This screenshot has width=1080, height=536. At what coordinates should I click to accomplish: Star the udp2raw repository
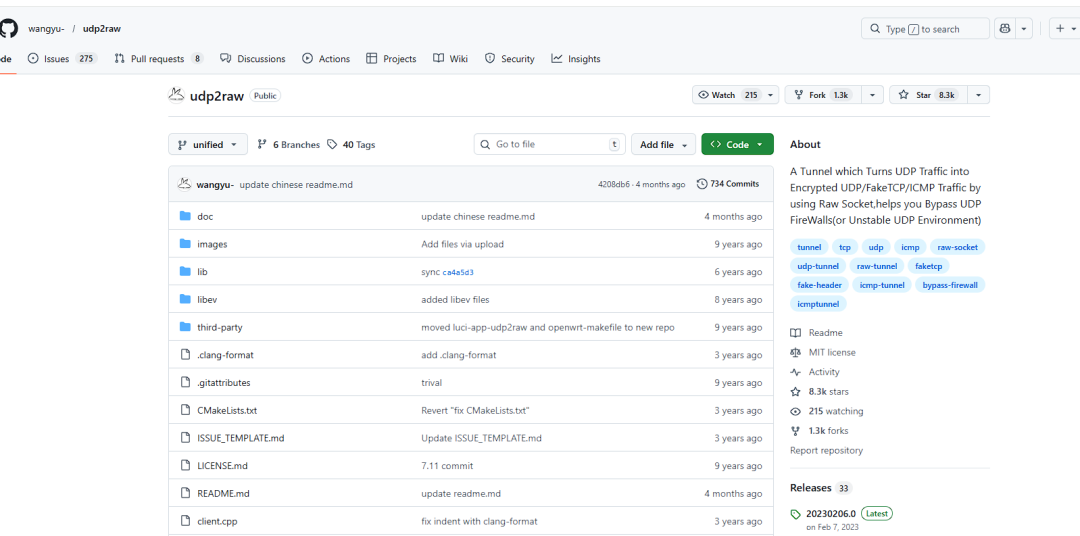(927, 95)
